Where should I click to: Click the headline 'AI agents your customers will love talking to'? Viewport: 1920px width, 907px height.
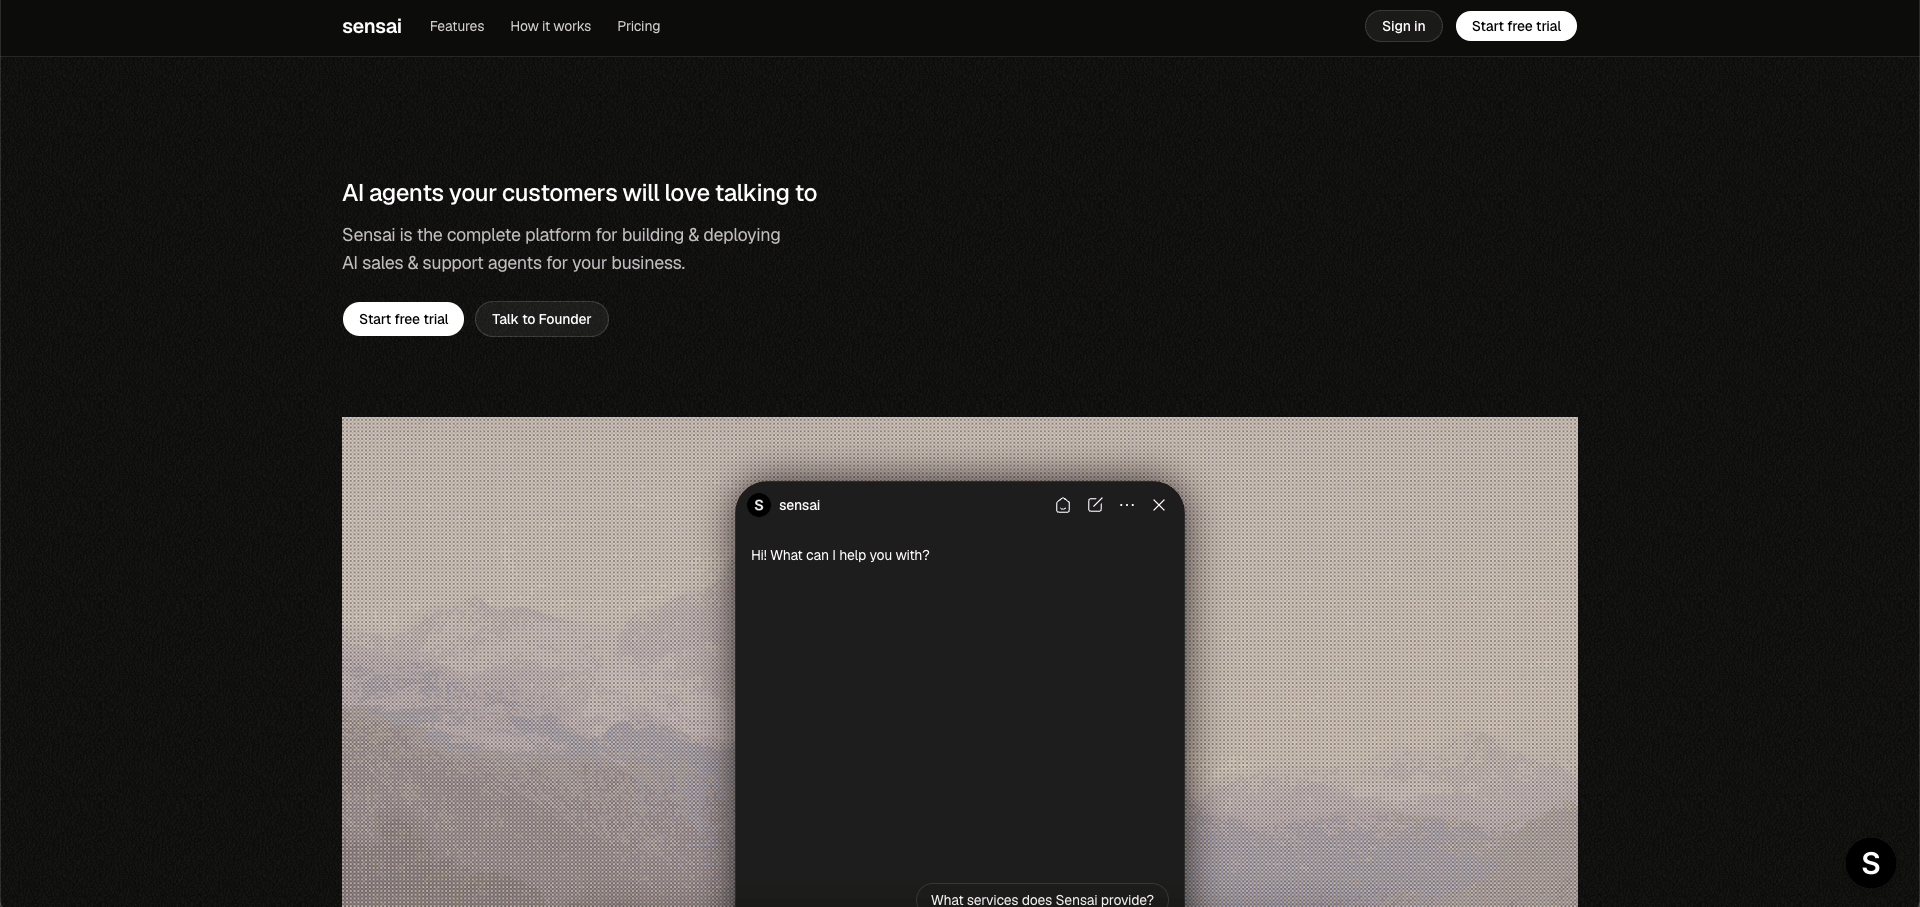(x=579, y=193)
